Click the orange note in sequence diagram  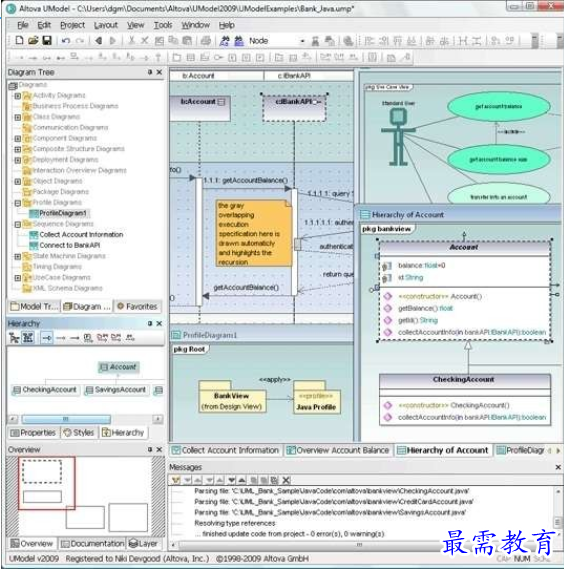coord(254,234)
